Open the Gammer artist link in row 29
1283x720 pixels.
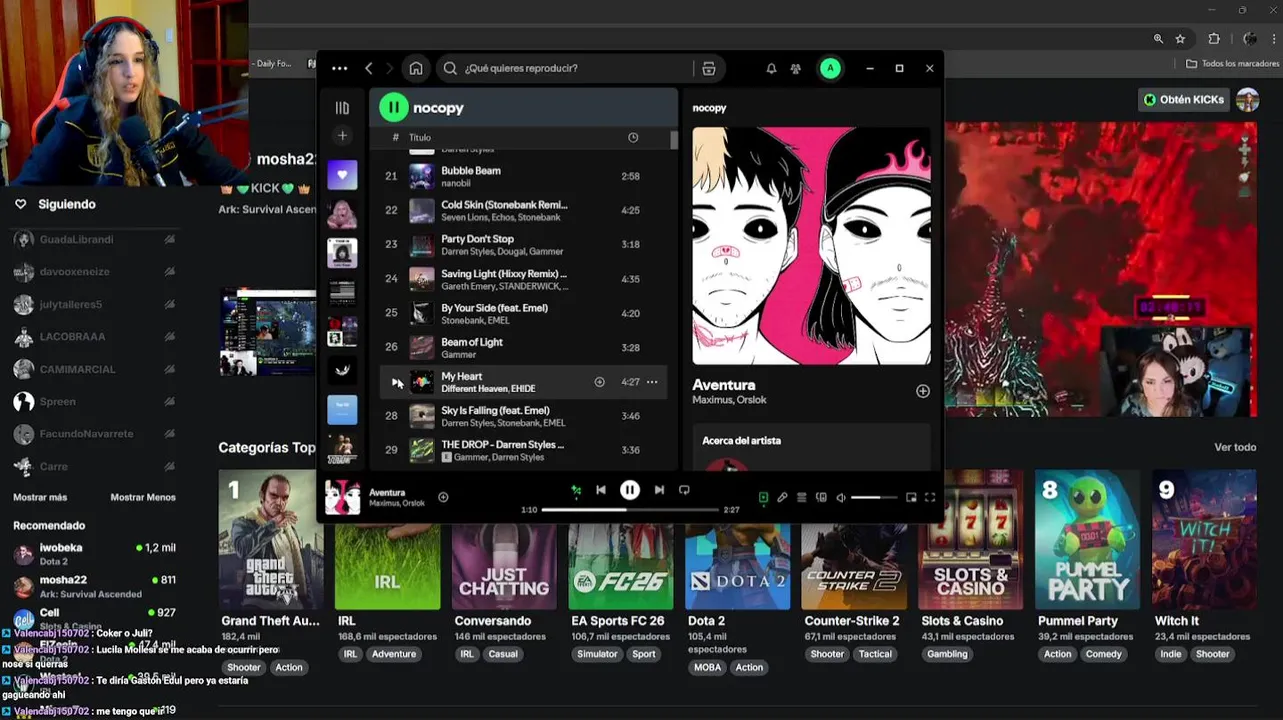coord(473,457)
